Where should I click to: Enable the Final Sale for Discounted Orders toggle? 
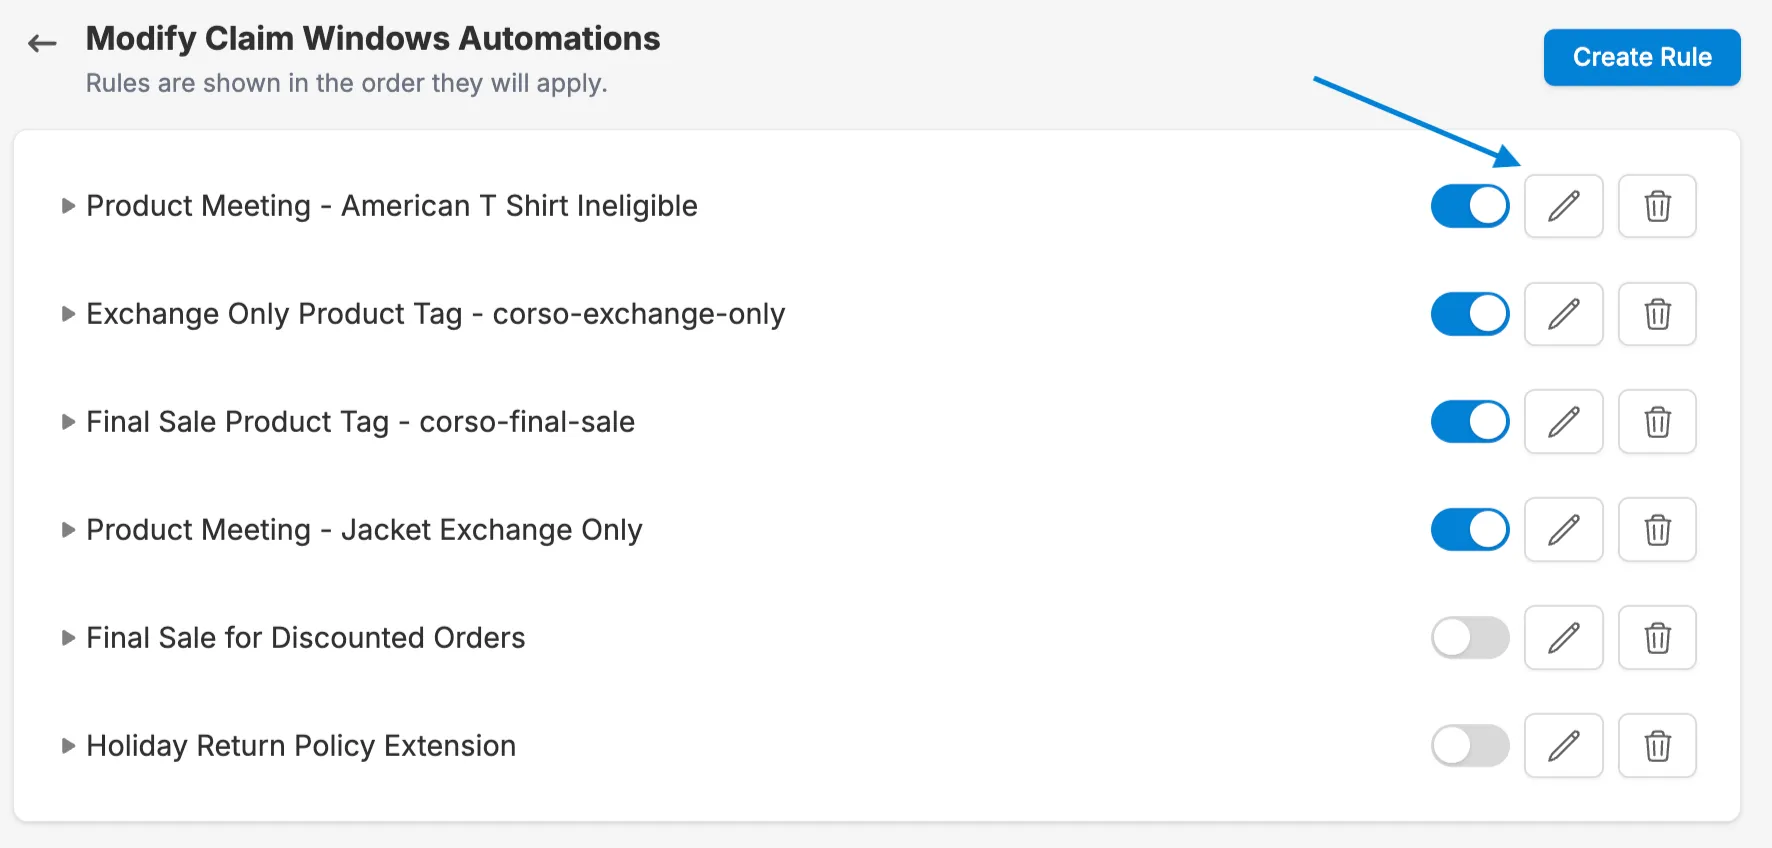pos(1469,637)
